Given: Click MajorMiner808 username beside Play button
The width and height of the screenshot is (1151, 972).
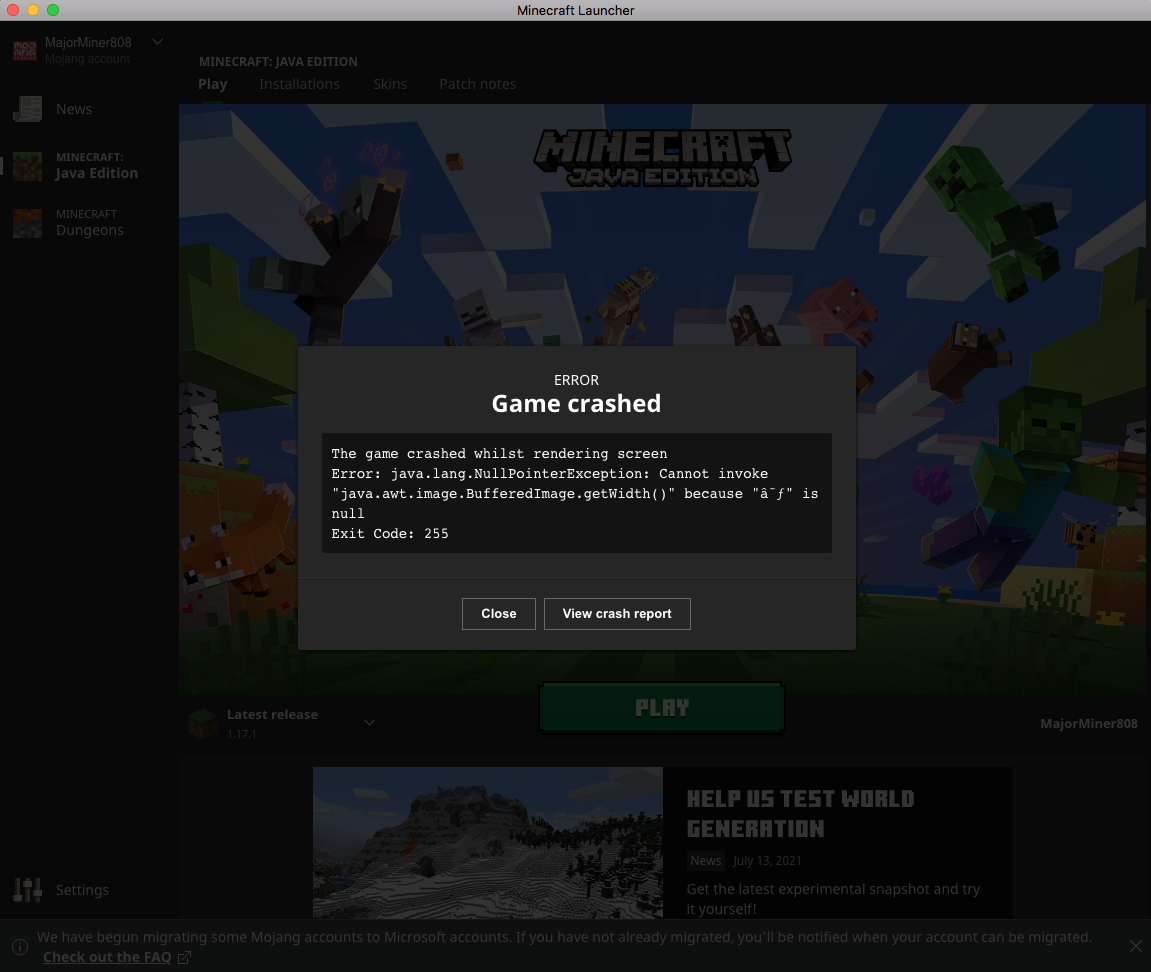Looking at the screenshot, I should point(1089,724).
